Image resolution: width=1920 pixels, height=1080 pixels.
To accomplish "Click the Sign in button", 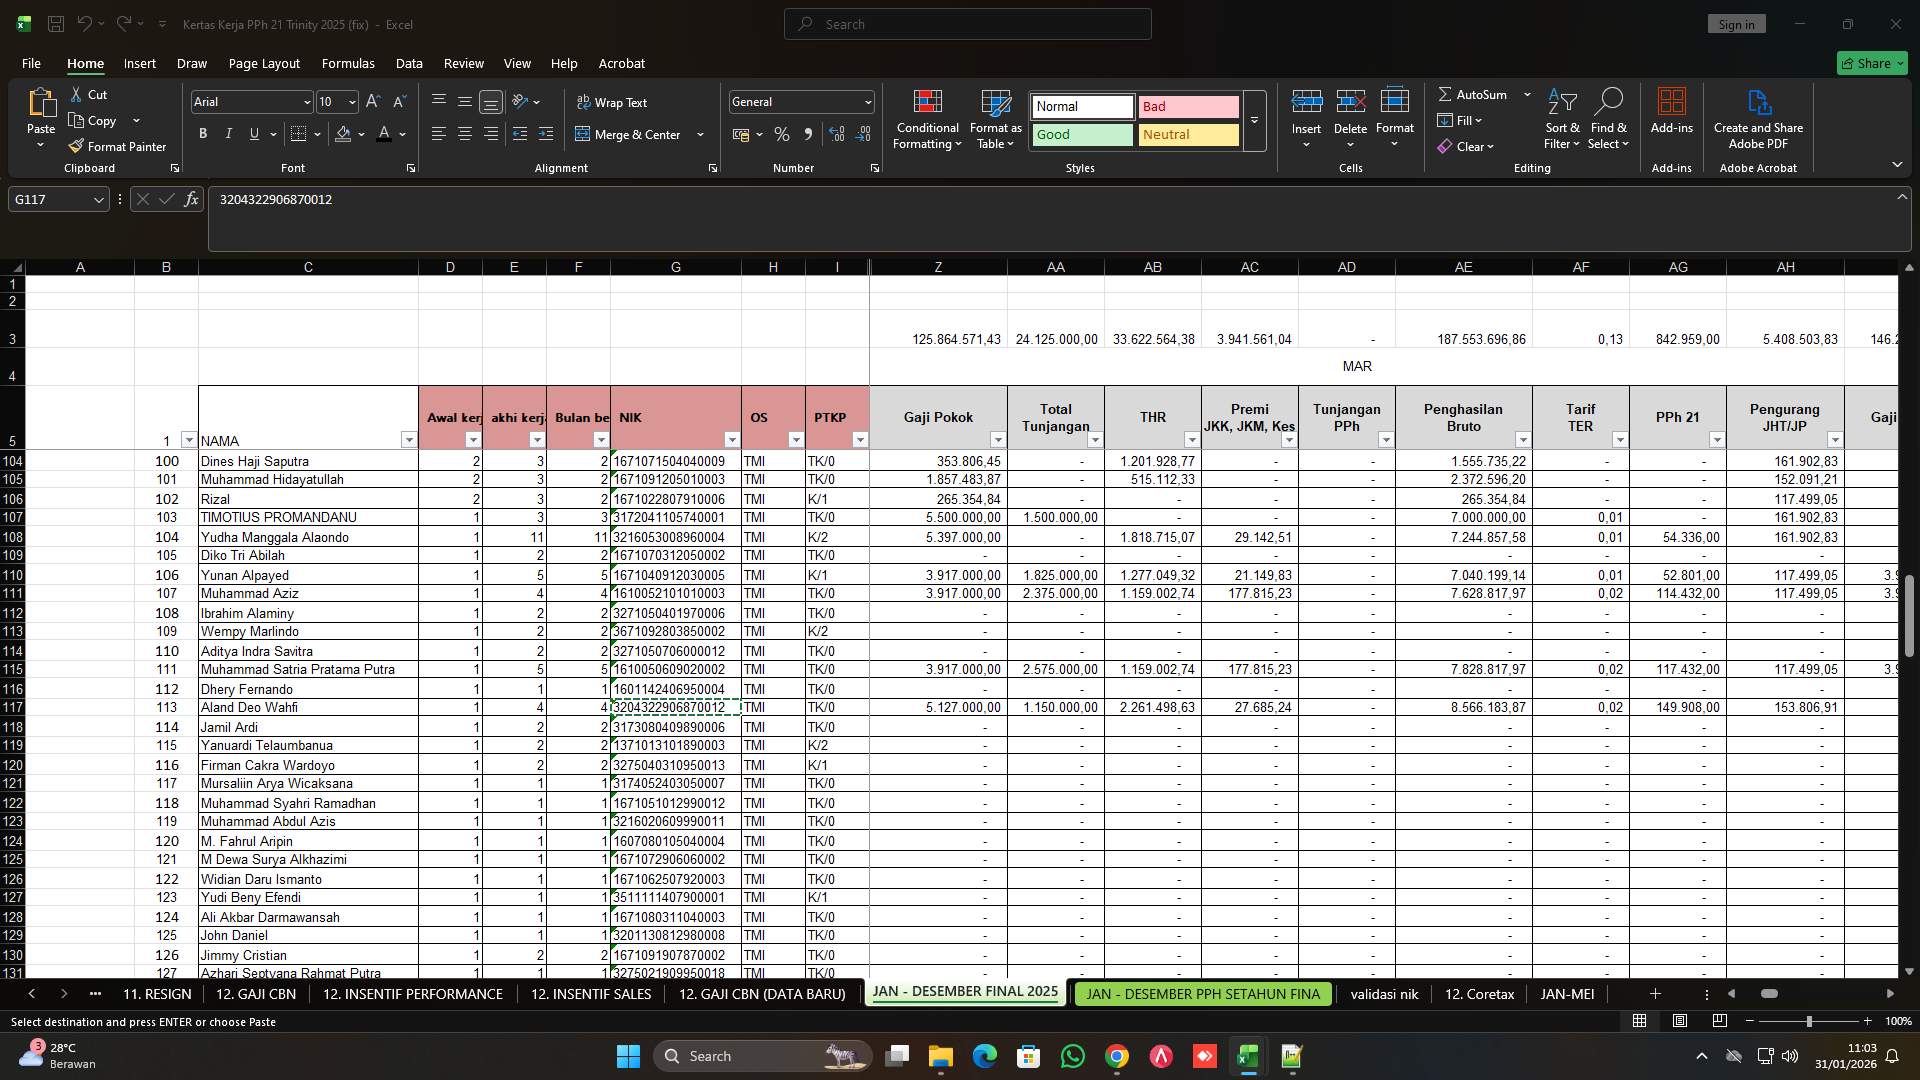I will click(x=1736, y=23).
